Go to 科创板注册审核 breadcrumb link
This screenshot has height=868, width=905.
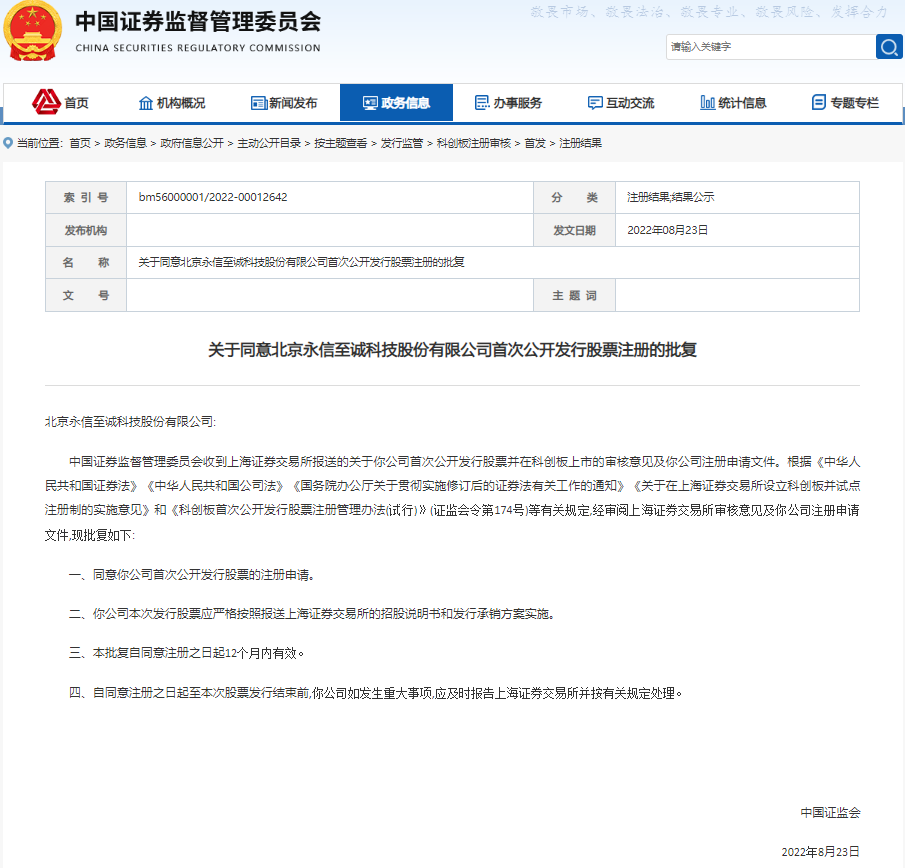click(474, 143)
